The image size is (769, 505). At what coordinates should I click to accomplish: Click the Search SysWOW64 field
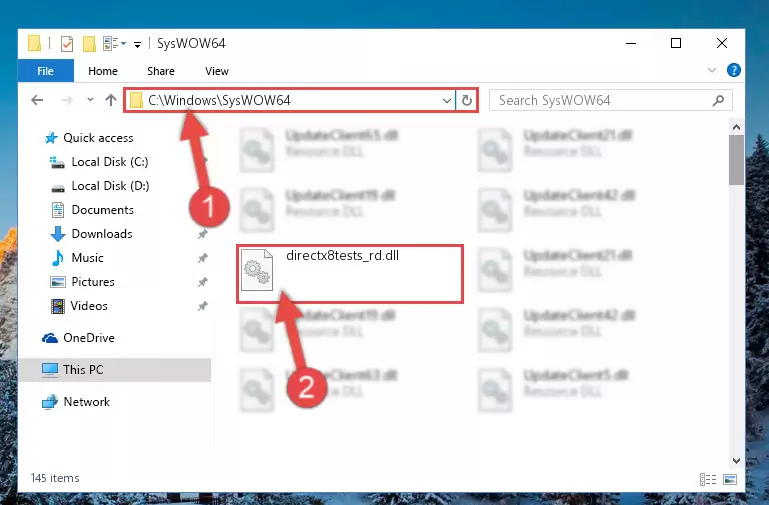[x=611, y=101]
